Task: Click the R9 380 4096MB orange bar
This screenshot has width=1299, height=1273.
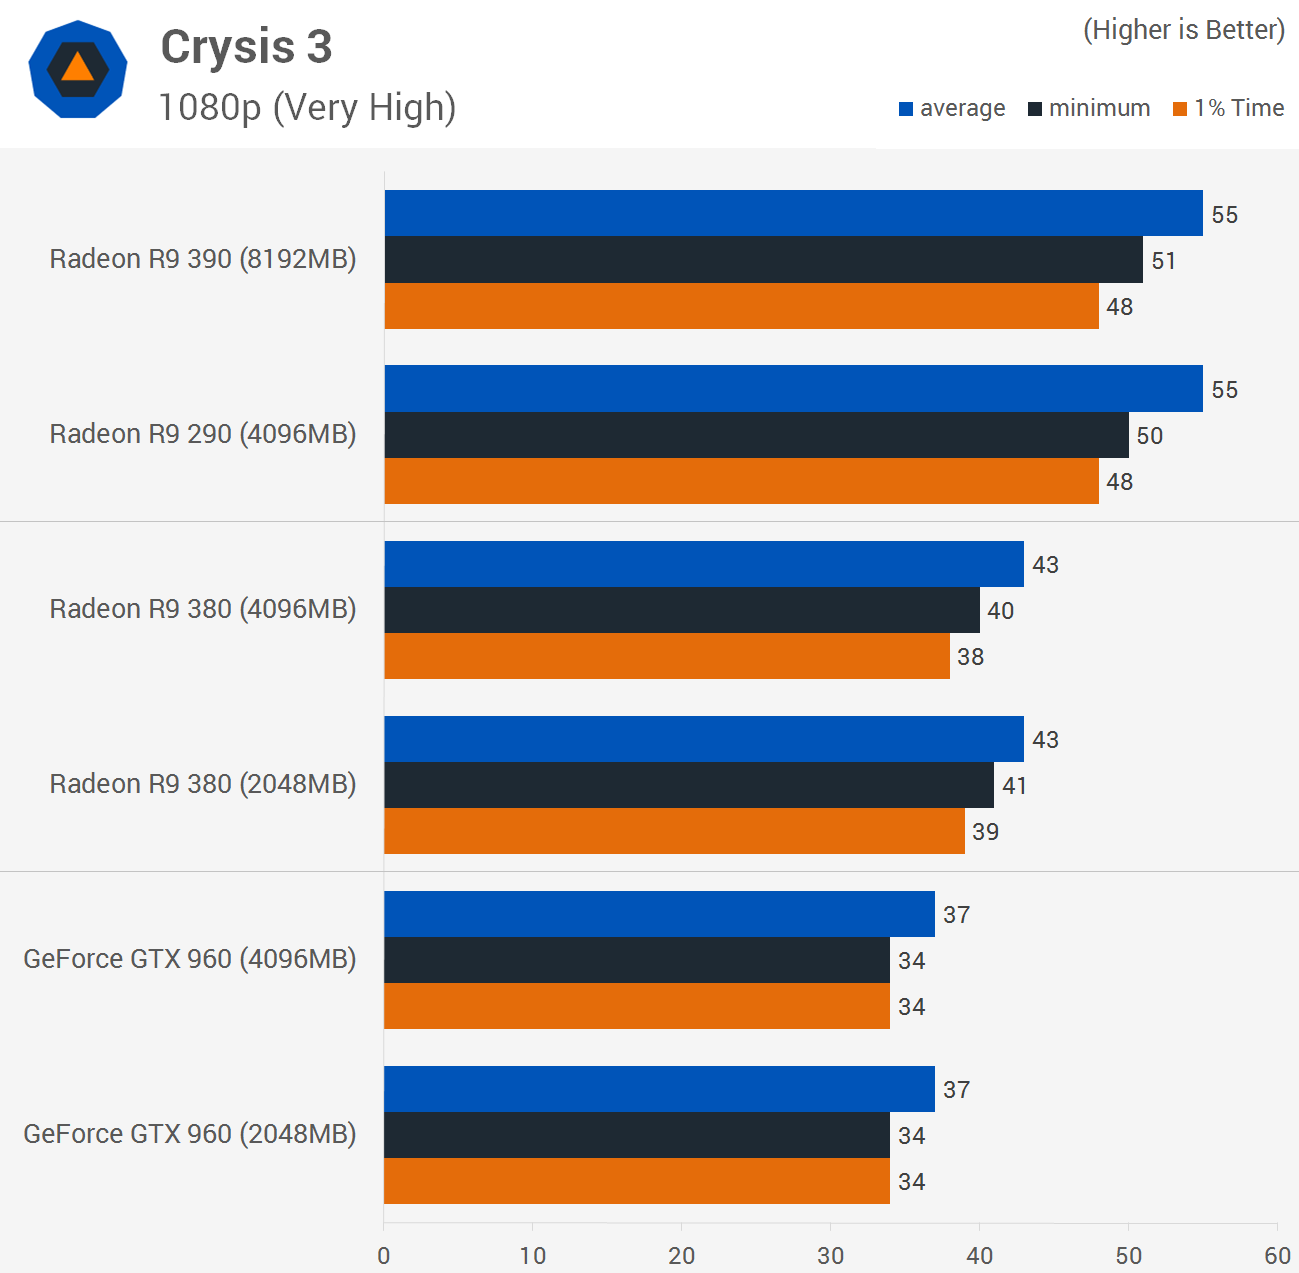Action: (667, 656)
